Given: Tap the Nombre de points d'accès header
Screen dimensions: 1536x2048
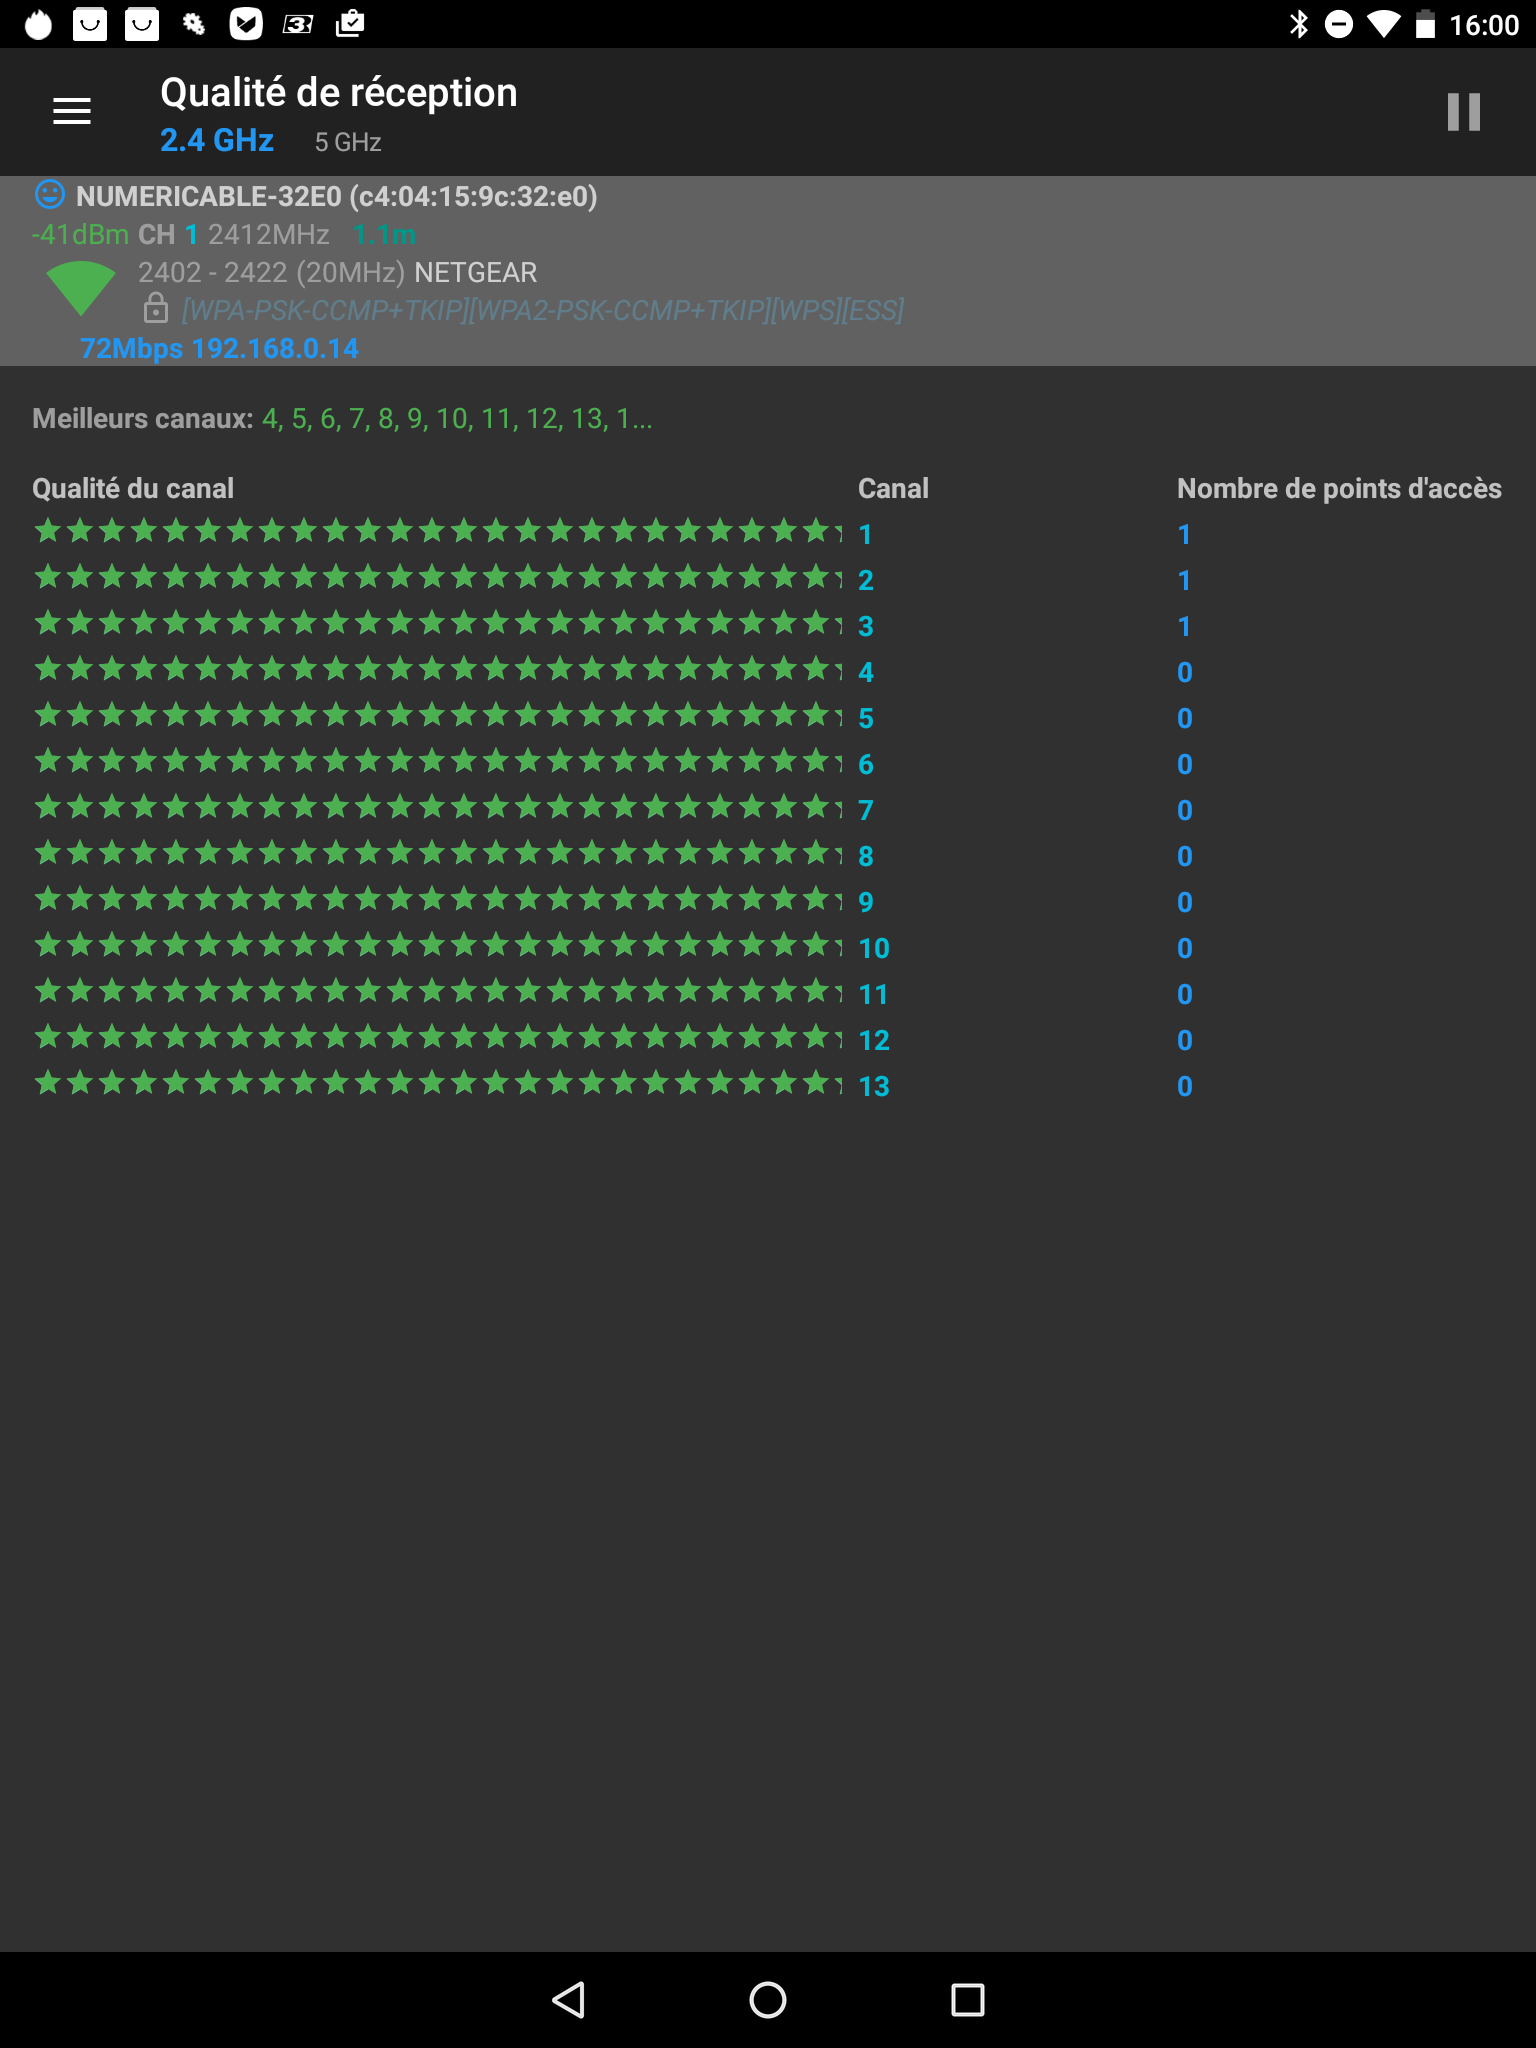Looking at the screenshot, I should [1338, 488].
